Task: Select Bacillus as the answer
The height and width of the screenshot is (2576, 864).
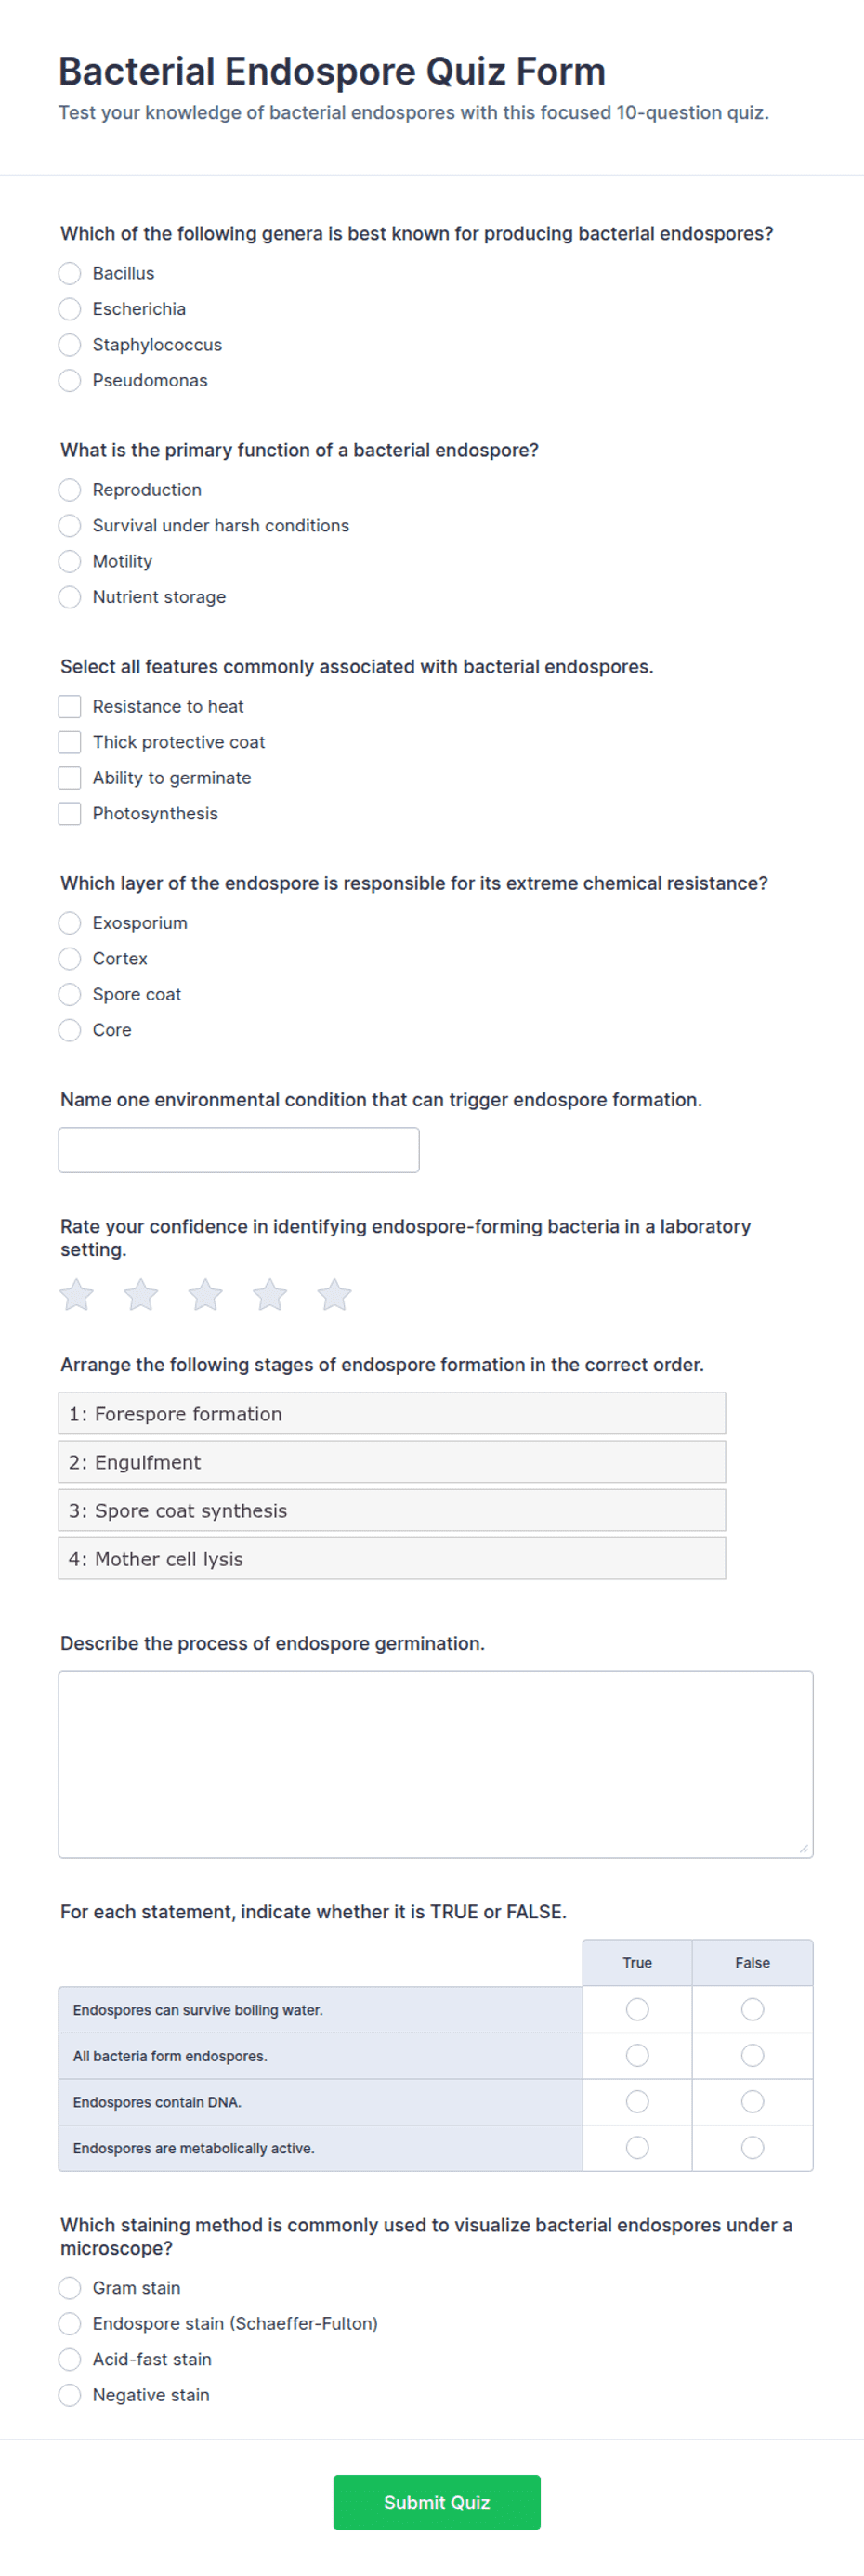Action: 69,273
